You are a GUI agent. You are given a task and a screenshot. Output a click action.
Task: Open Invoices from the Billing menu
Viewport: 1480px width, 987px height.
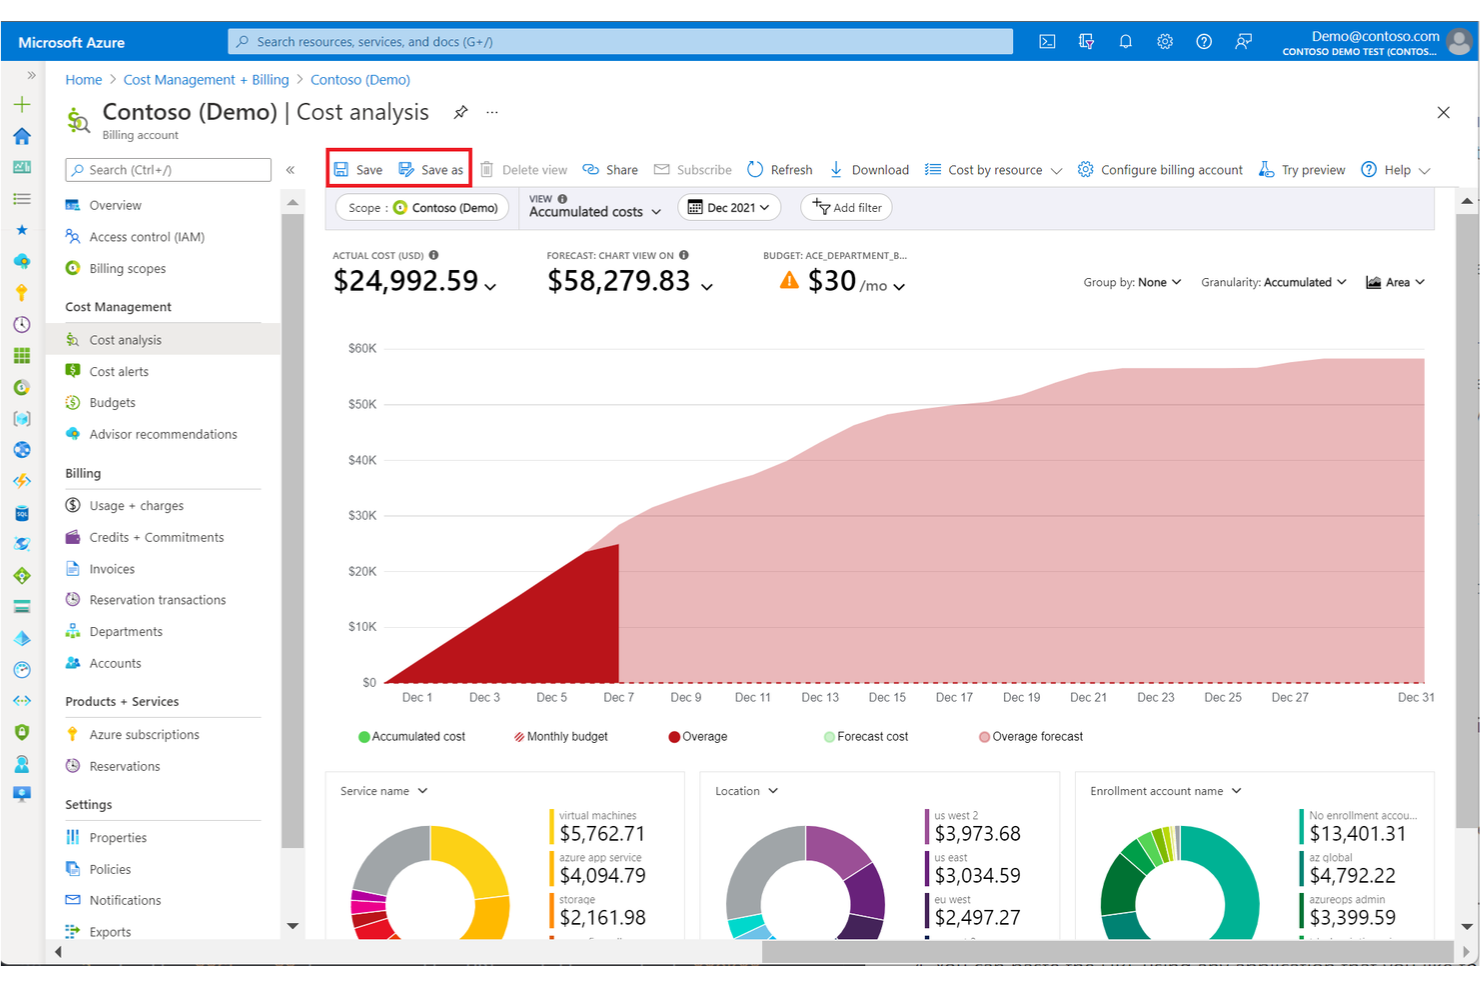[x=110, y=568]
